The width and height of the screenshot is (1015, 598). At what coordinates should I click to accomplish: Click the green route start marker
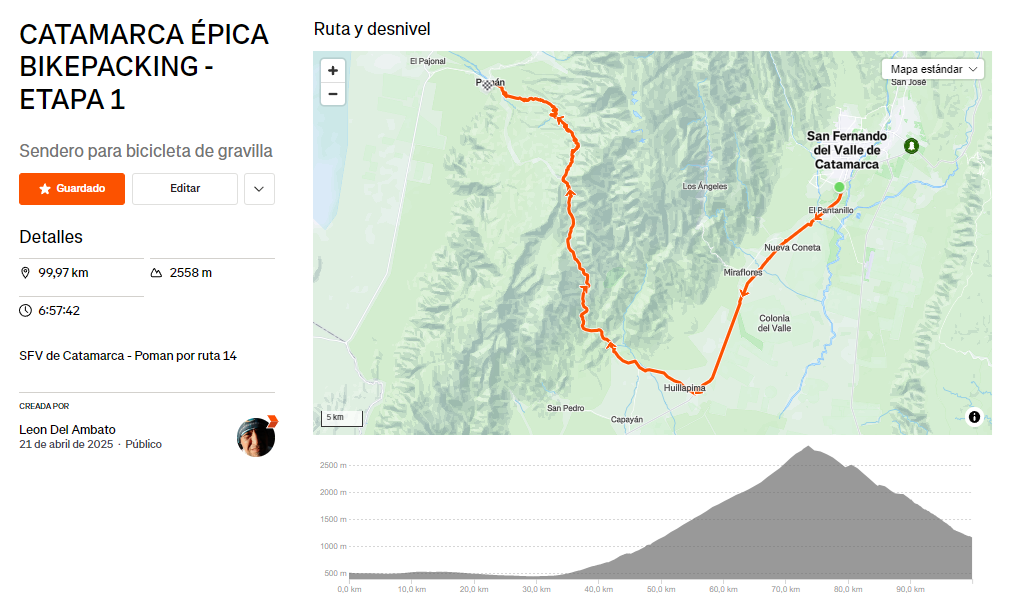click(x=839, y=187)
